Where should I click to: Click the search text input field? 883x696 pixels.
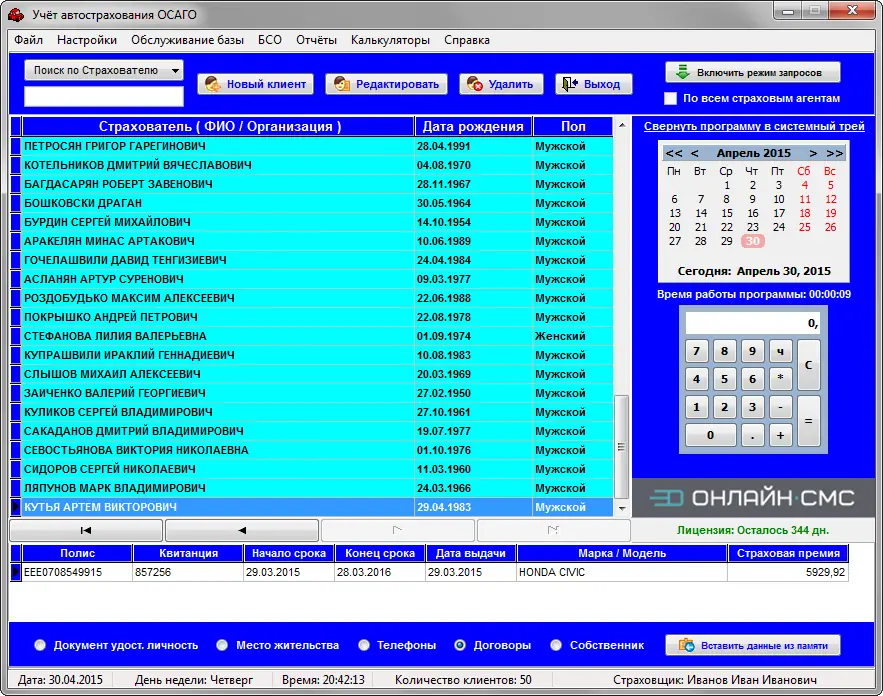(x=104, y=96)
